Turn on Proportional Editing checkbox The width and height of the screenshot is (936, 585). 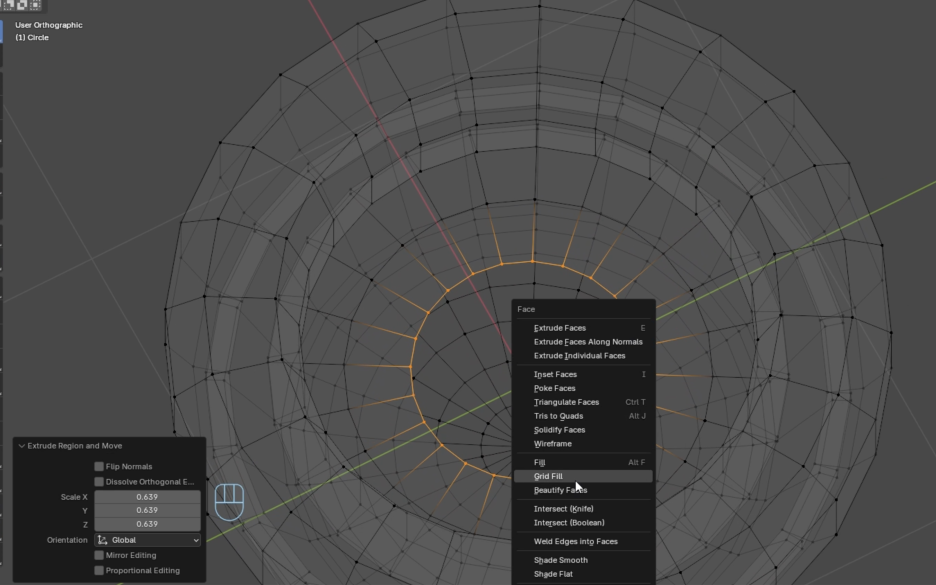(99, 571)
